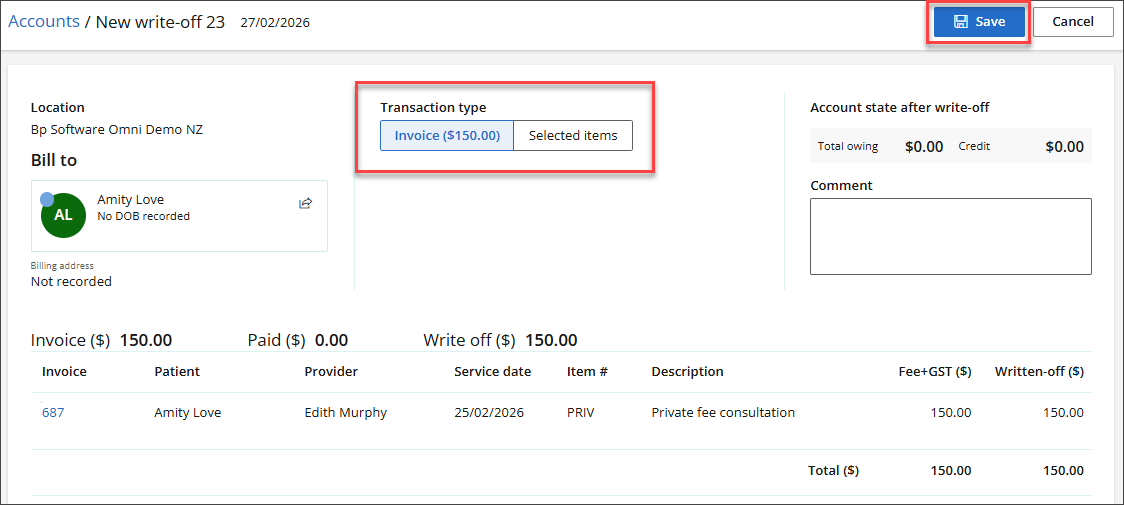The image size is (1124, 505).
Task: Switch transaction type to Selected items
Action: tap(573, 136)
